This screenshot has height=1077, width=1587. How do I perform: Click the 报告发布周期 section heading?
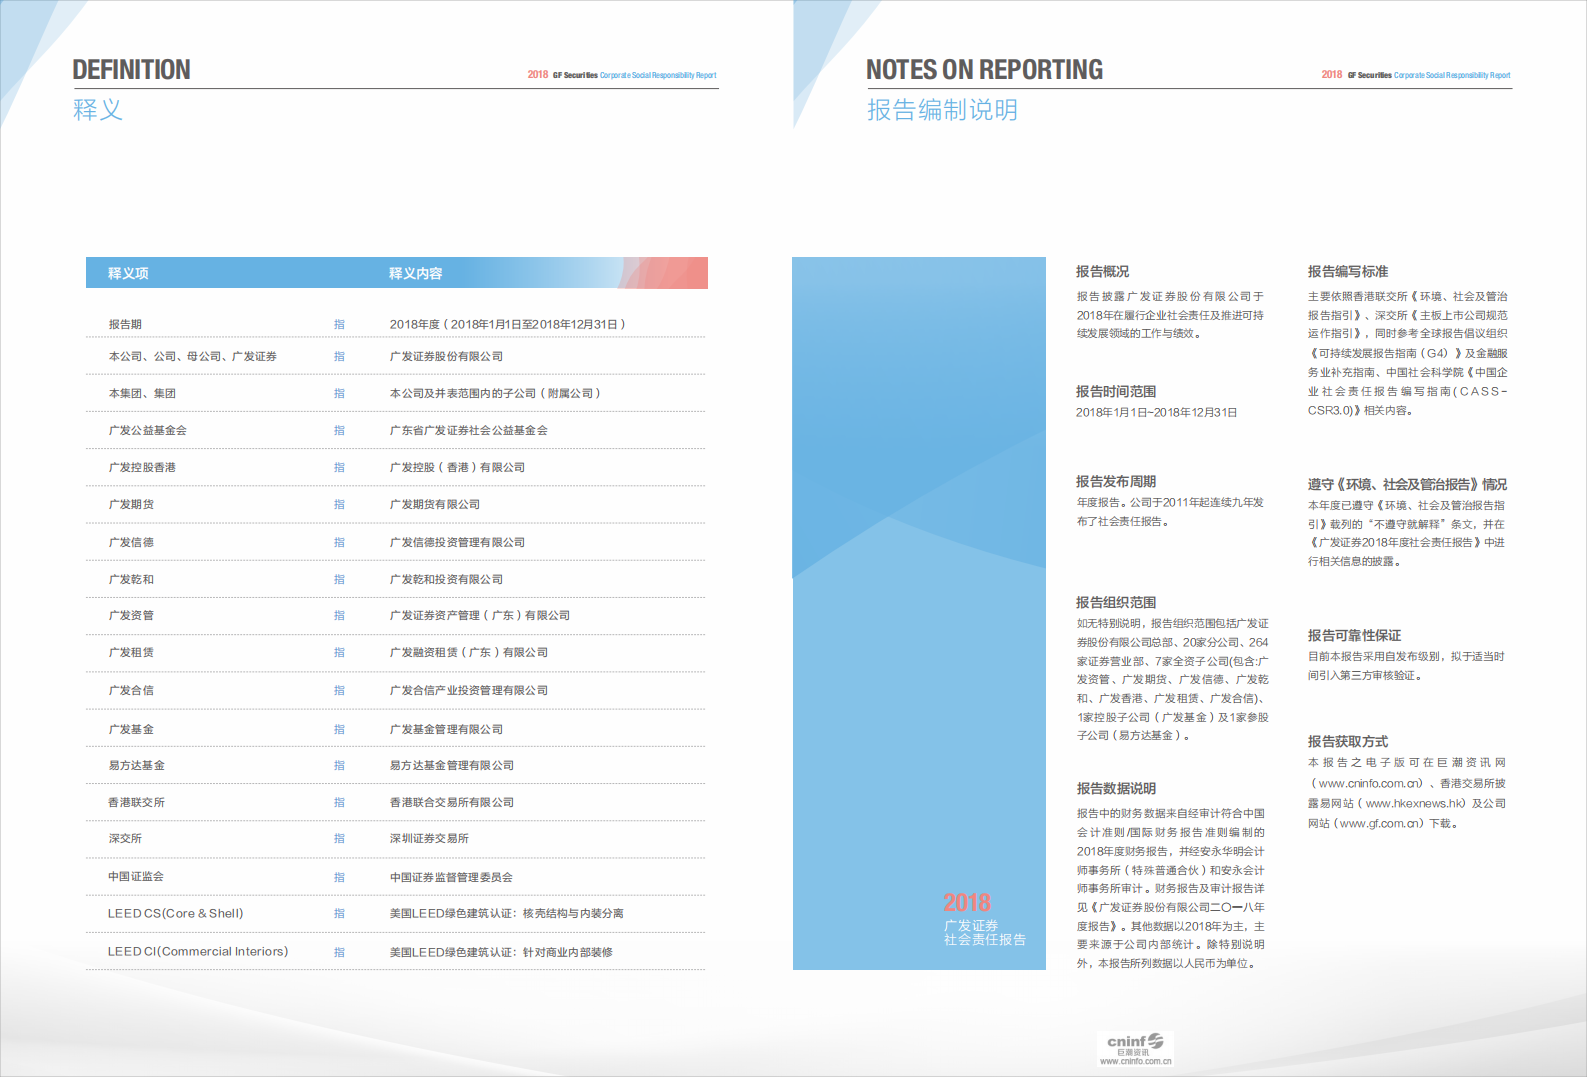pos(1116,481)
